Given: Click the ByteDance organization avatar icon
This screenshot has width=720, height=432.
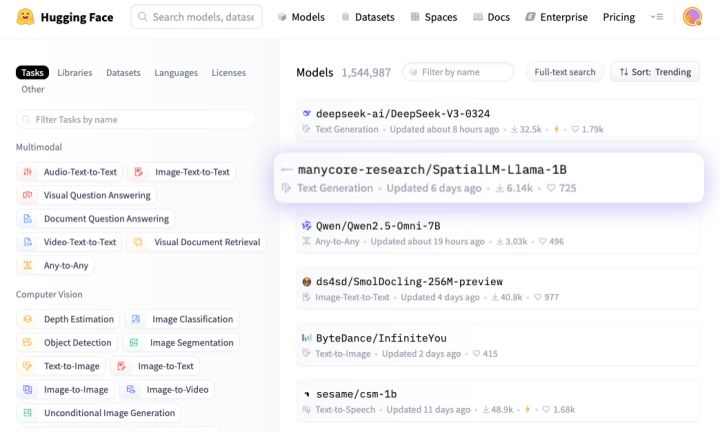Looking at the screenshot, I should (307, 338).
